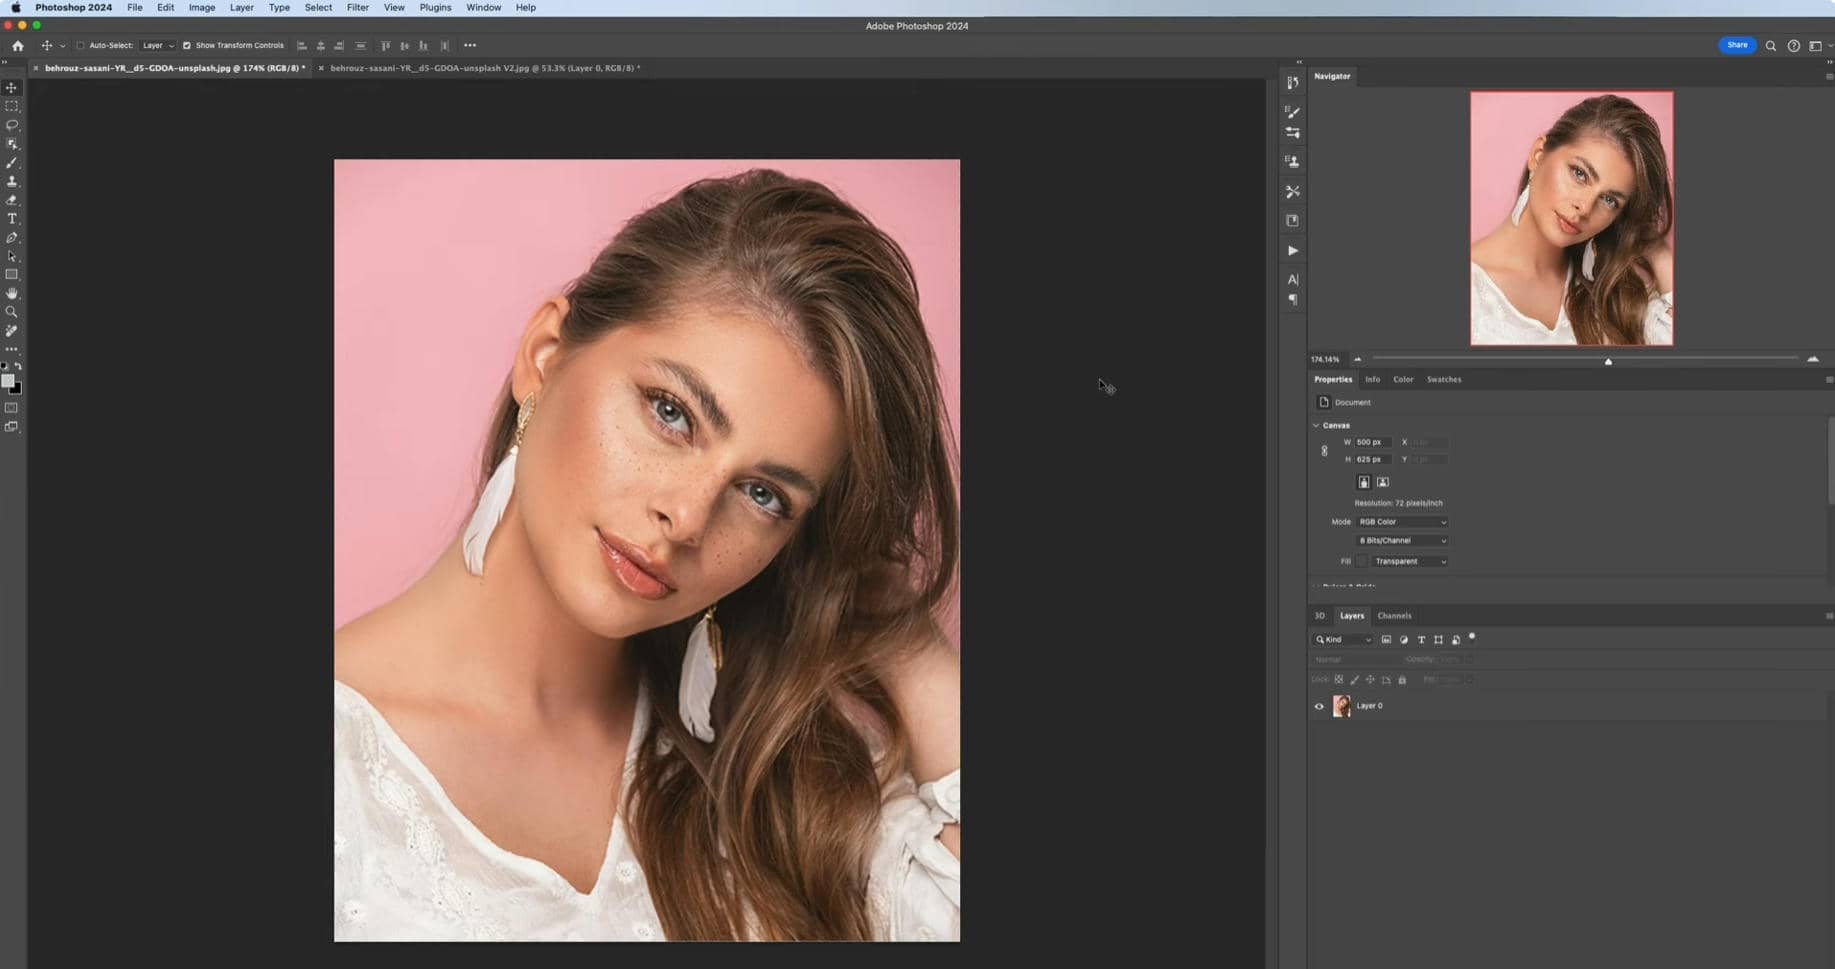This screenshot has height=969, width=1835.
Task: Open the Navigator panel flyout menu
Action: pyautogui.click(x=1829, y=76)
